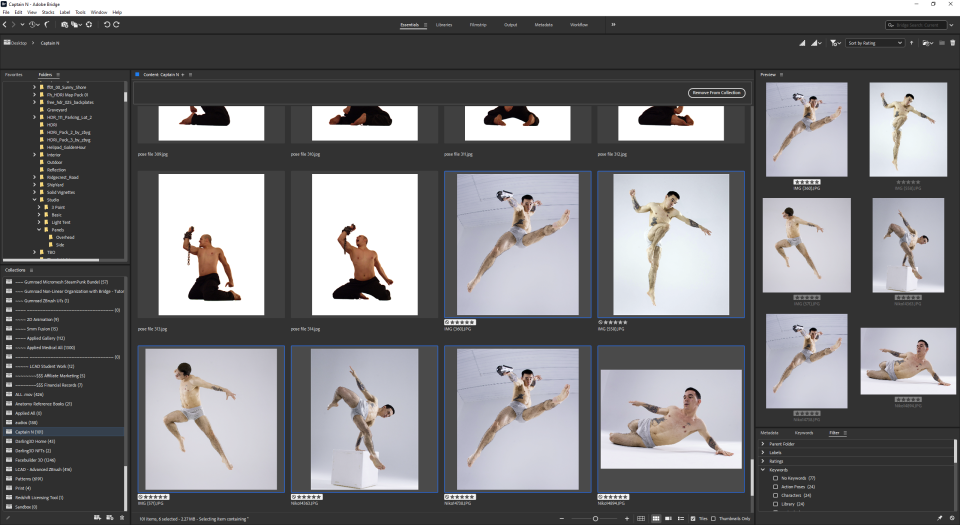The image size is (960, 525).
Task: Click Remove From Collection button
Action: tap(716, 92)
